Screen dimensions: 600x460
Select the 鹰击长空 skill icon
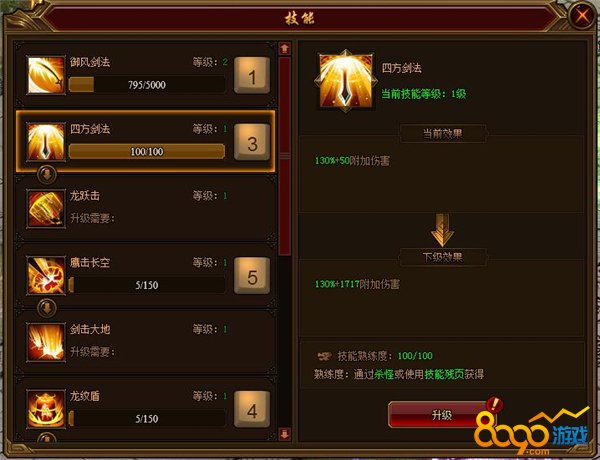coord(46,275)
